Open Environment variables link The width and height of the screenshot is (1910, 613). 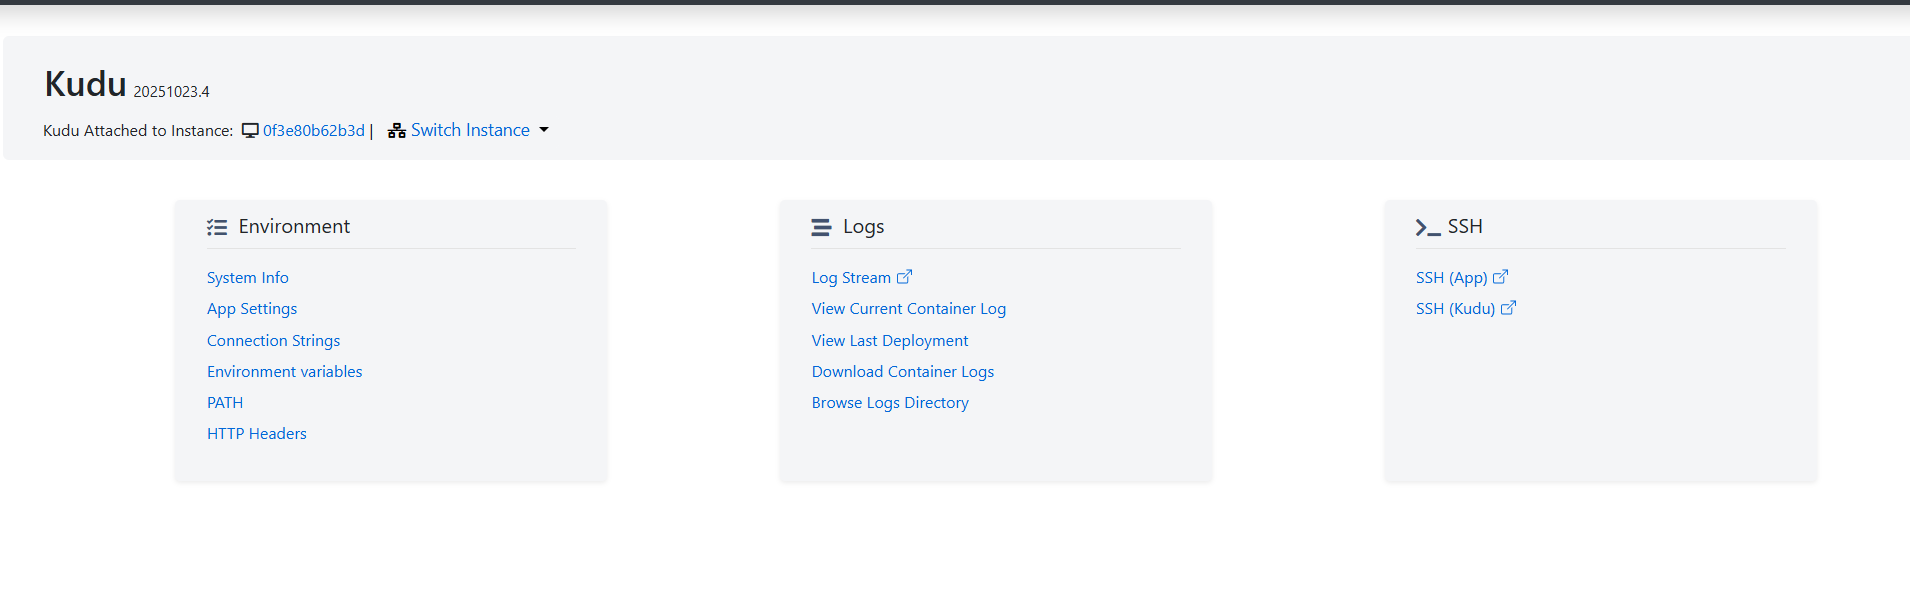[284, 372]
